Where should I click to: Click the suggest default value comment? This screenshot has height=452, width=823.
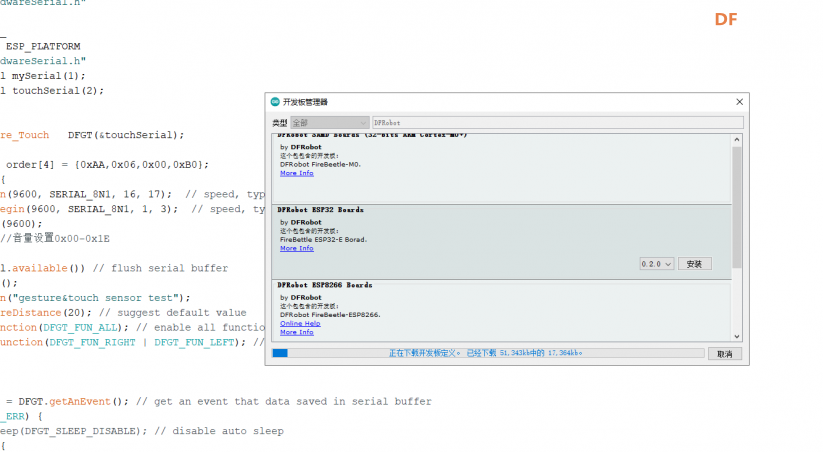tap(173, 313)
